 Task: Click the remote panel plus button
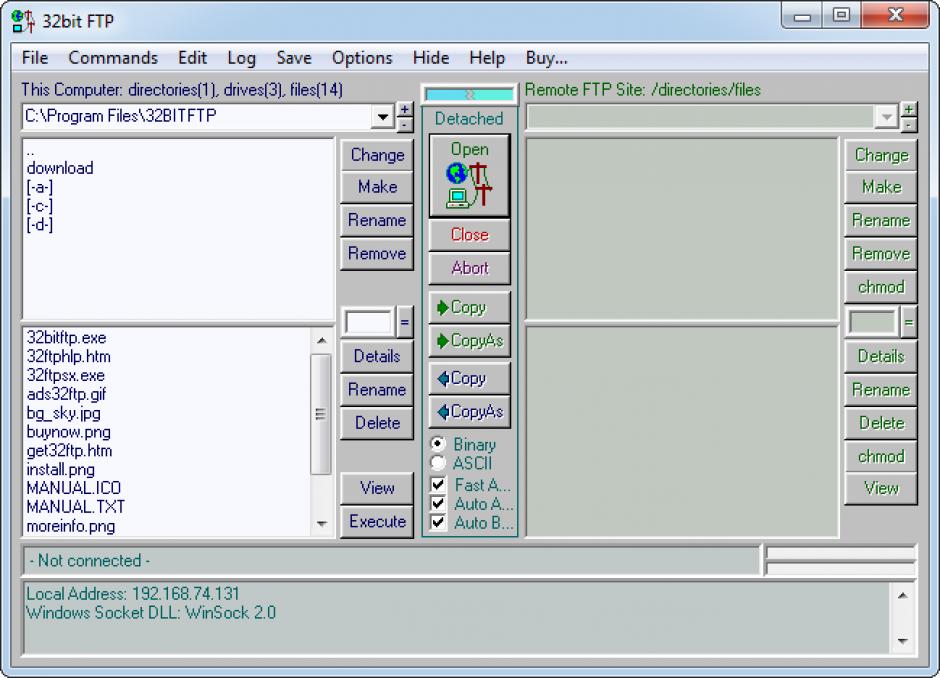click(x=909, y=109)
